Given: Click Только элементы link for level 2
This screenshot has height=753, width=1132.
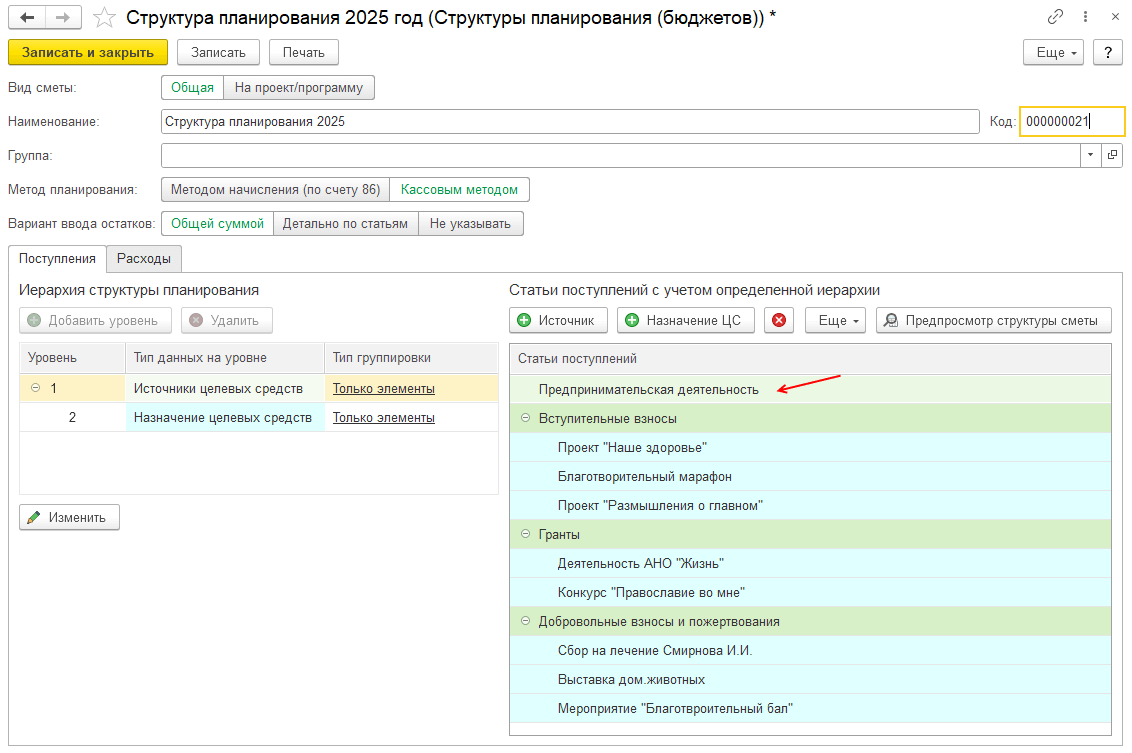Looking at the screenshot, I should pyautogui.click(x=383, y=417).
